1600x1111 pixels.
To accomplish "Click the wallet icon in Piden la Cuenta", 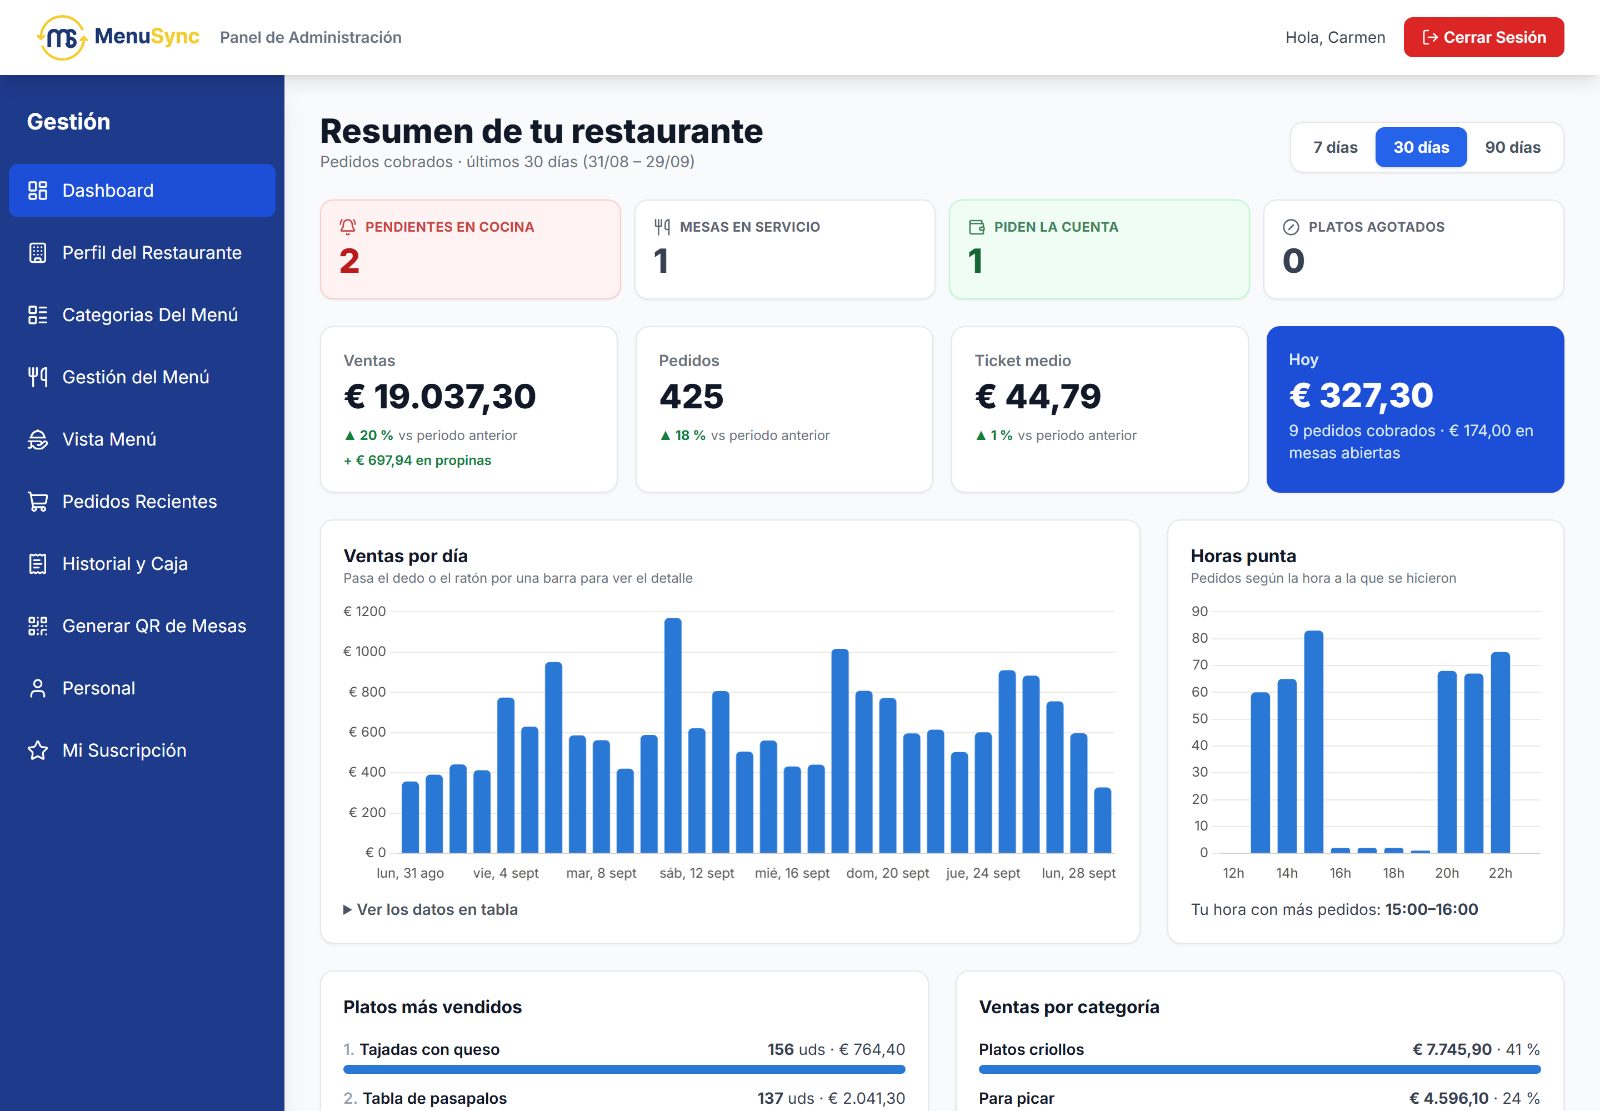I will 977,227.
